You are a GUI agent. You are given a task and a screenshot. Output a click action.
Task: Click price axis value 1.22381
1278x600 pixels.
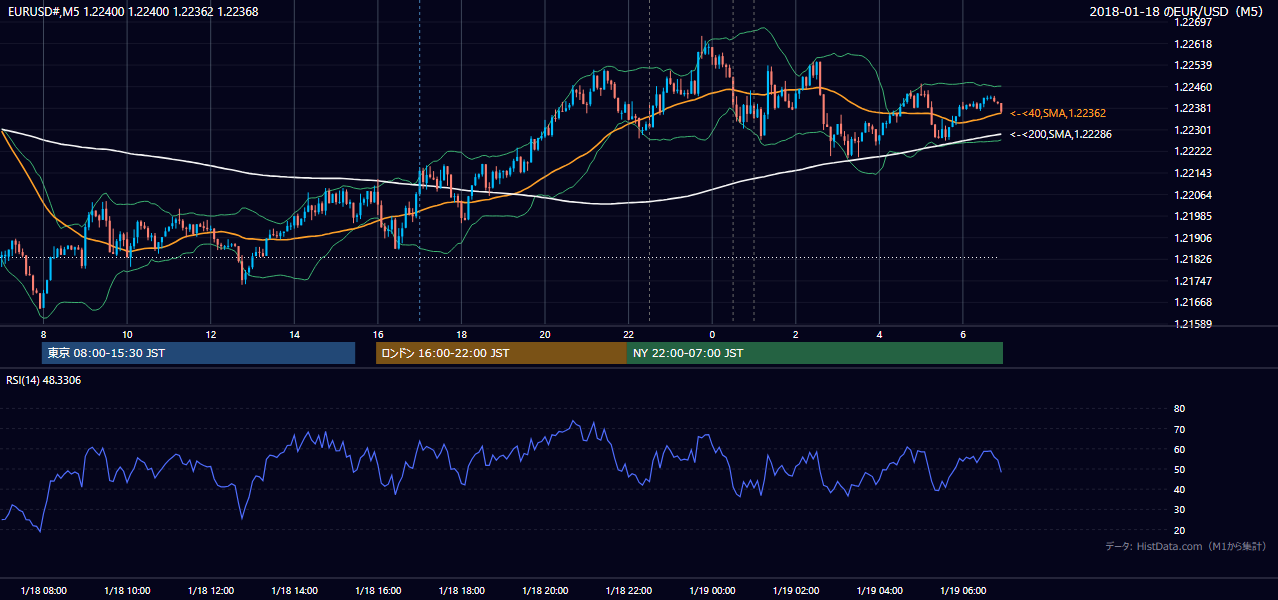(1194, 109)
